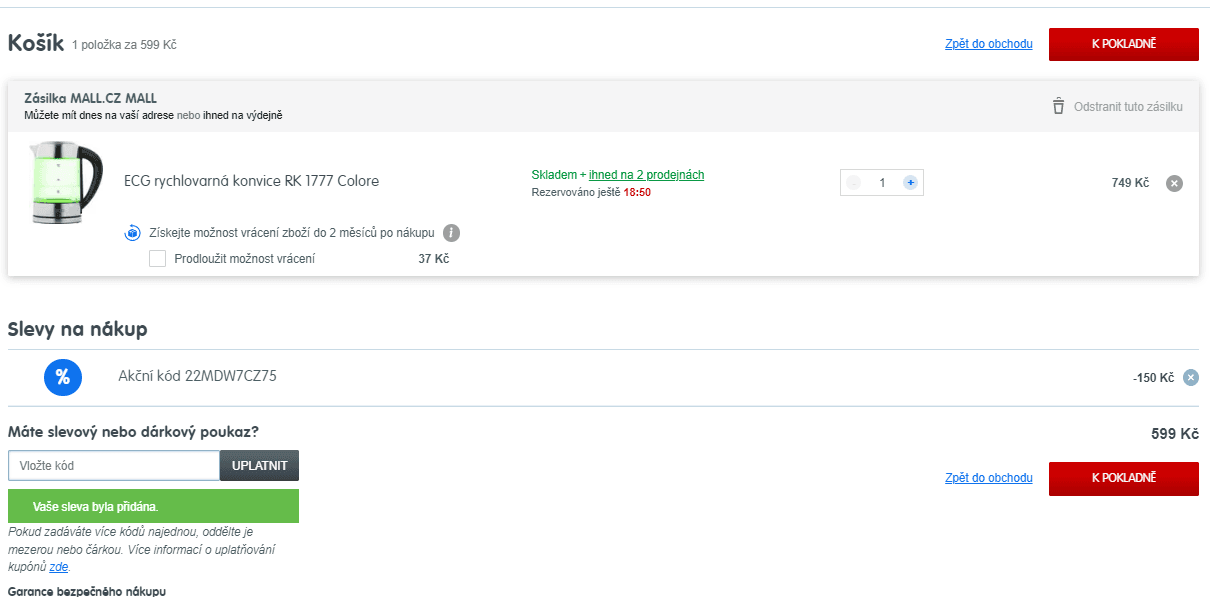Click the reservation timer 18:50

637,192
